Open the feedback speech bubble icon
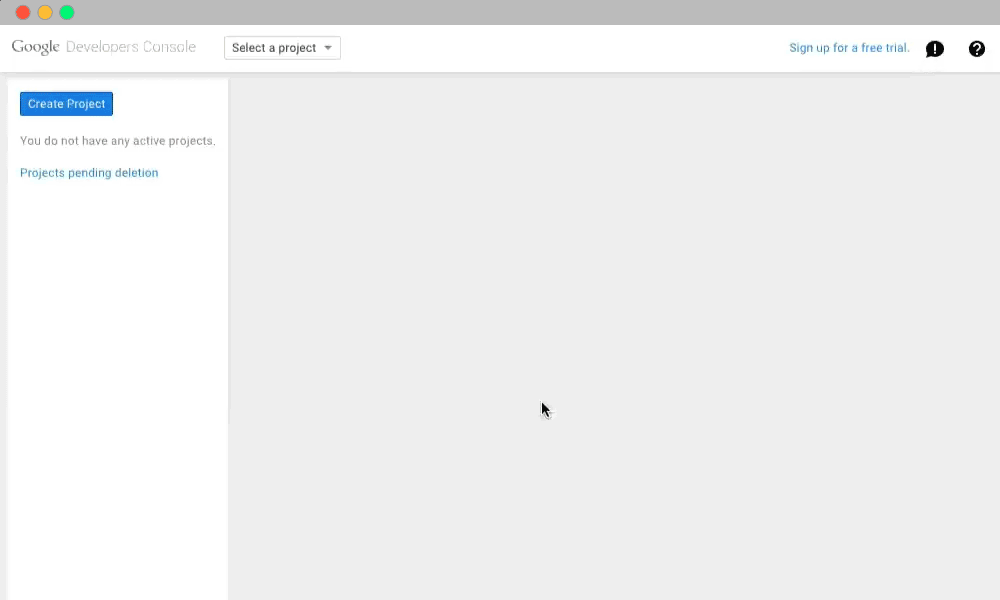Viewport: 1000px width, 600px height. pyautogui.click(x=935, y=49)
